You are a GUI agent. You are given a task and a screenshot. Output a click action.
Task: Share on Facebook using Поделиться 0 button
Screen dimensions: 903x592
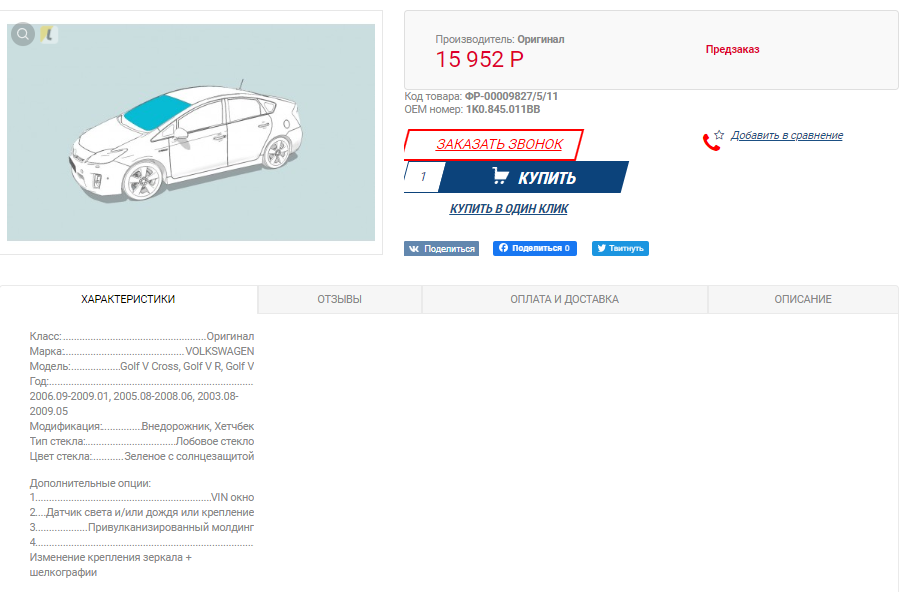[x=534, y=248]
